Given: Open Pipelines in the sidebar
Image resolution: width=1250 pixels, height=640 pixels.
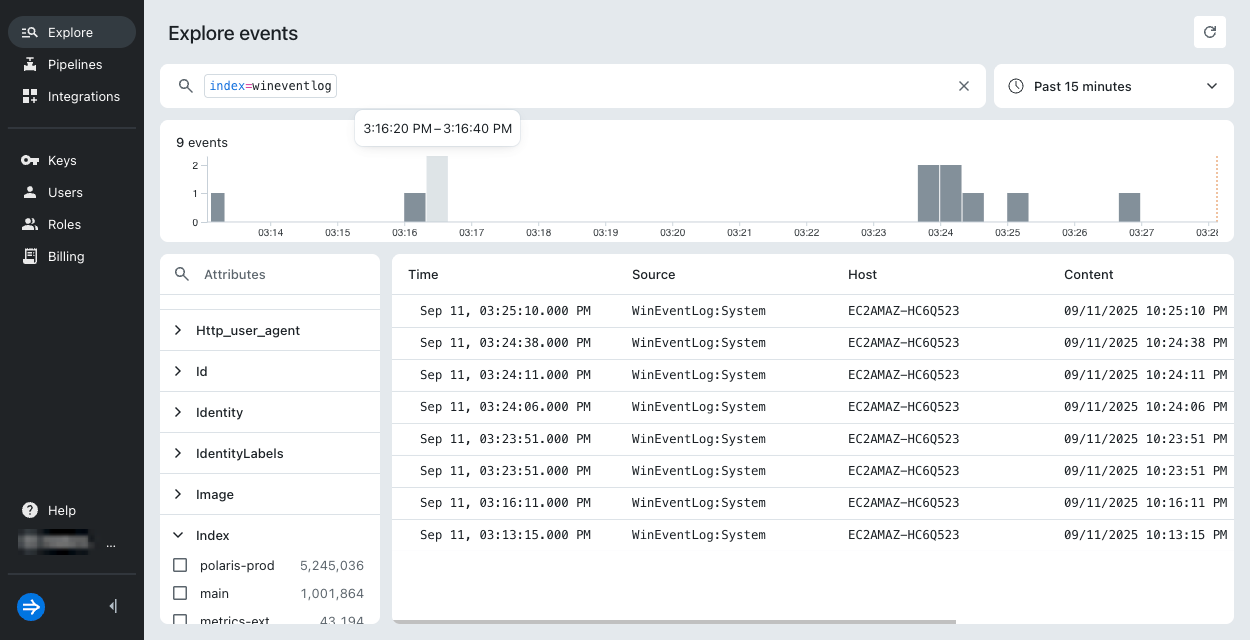Looking at the screenshot, I should tap(75, 64).
